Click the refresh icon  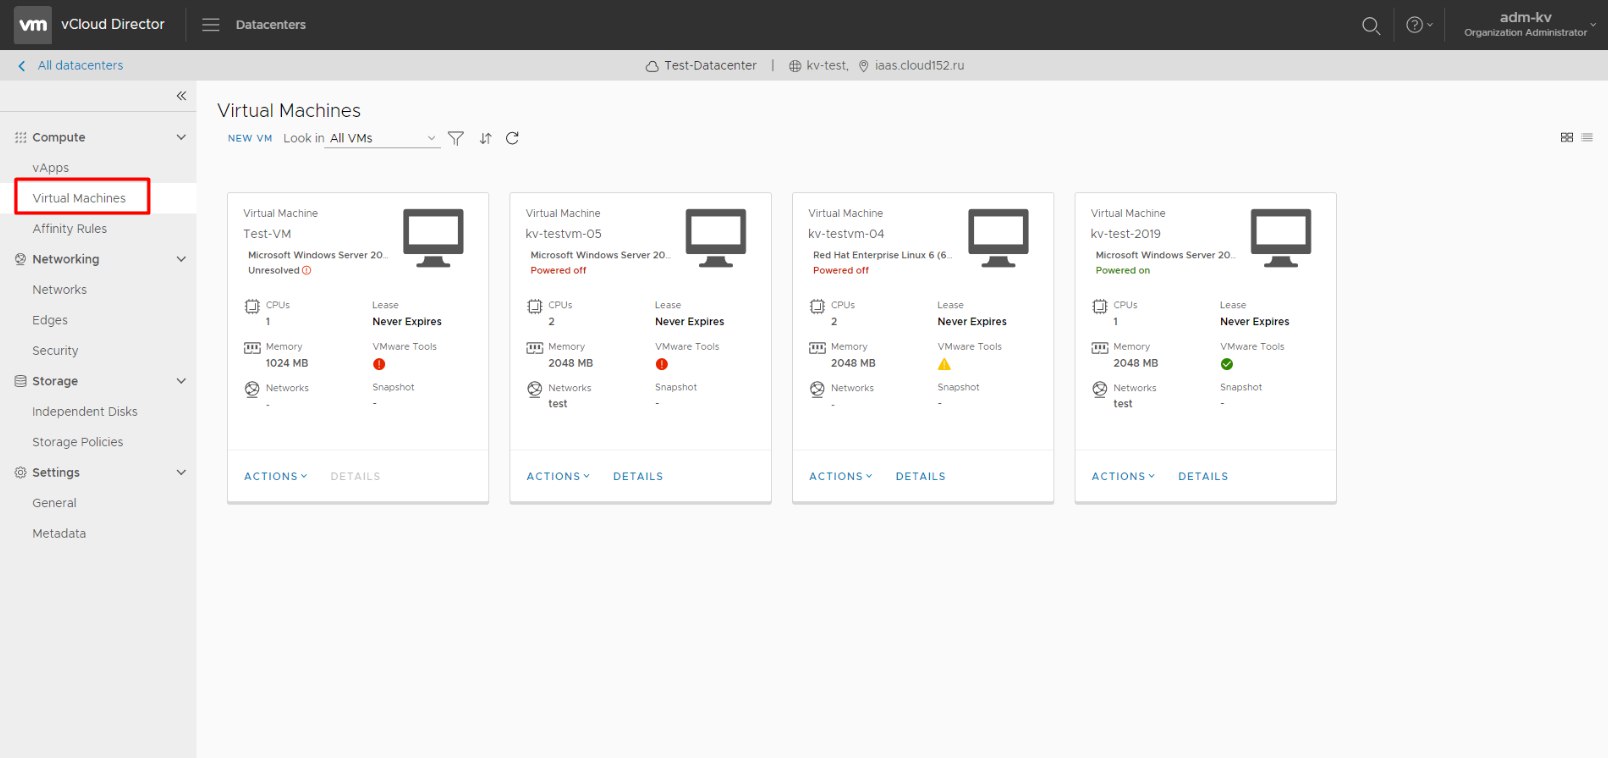(512, 139)
